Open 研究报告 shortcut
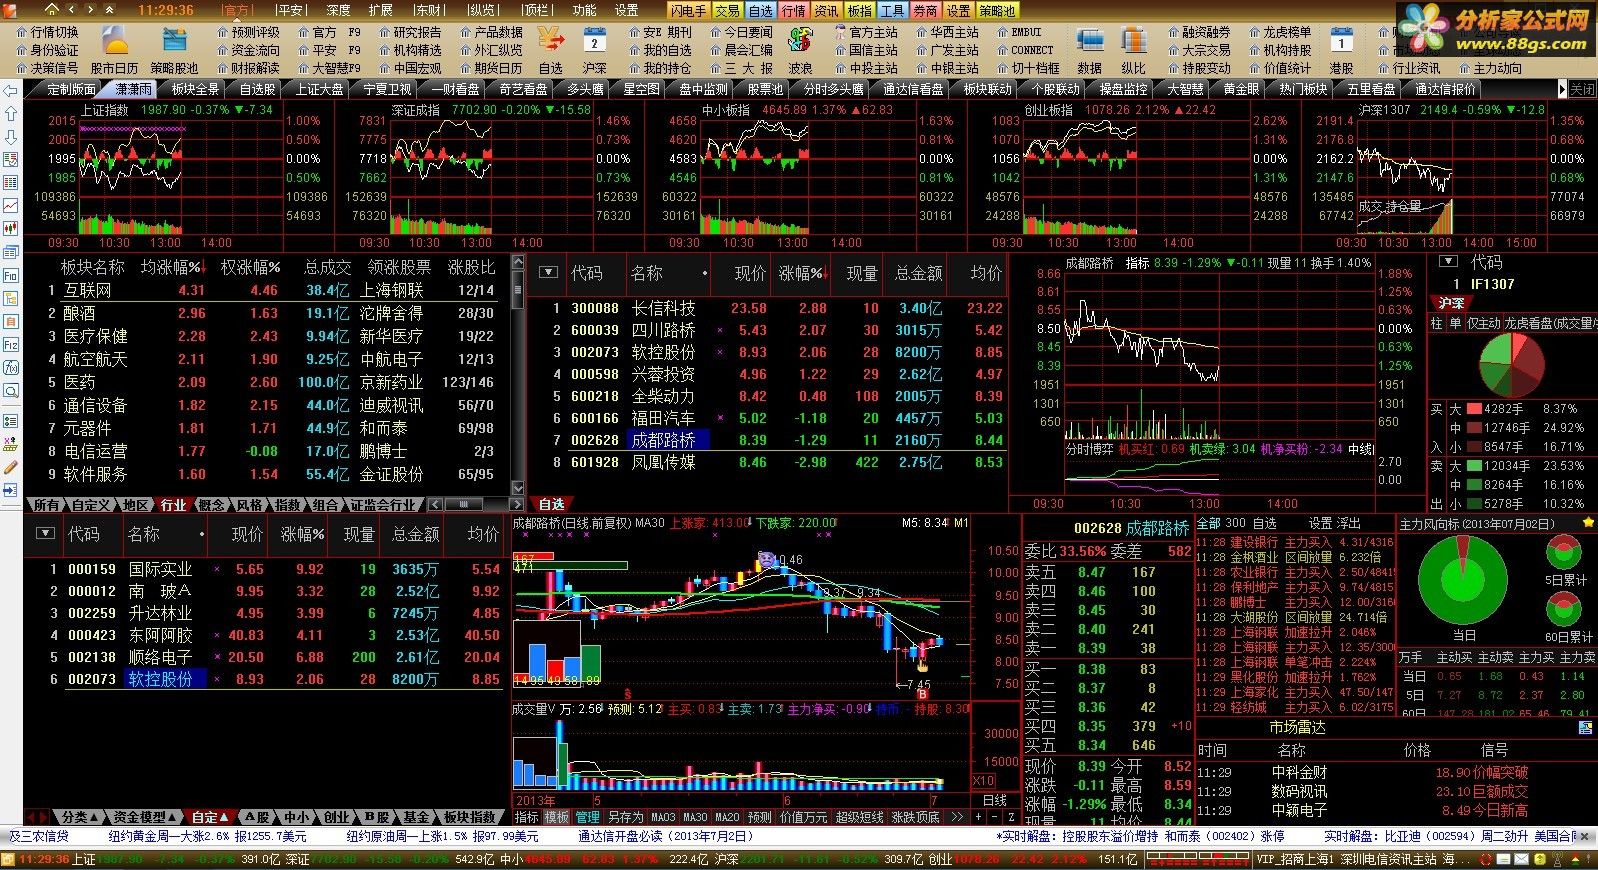The width and height of the screenshot is (1598, 870). pyautogui.click(x=411, y=32)
